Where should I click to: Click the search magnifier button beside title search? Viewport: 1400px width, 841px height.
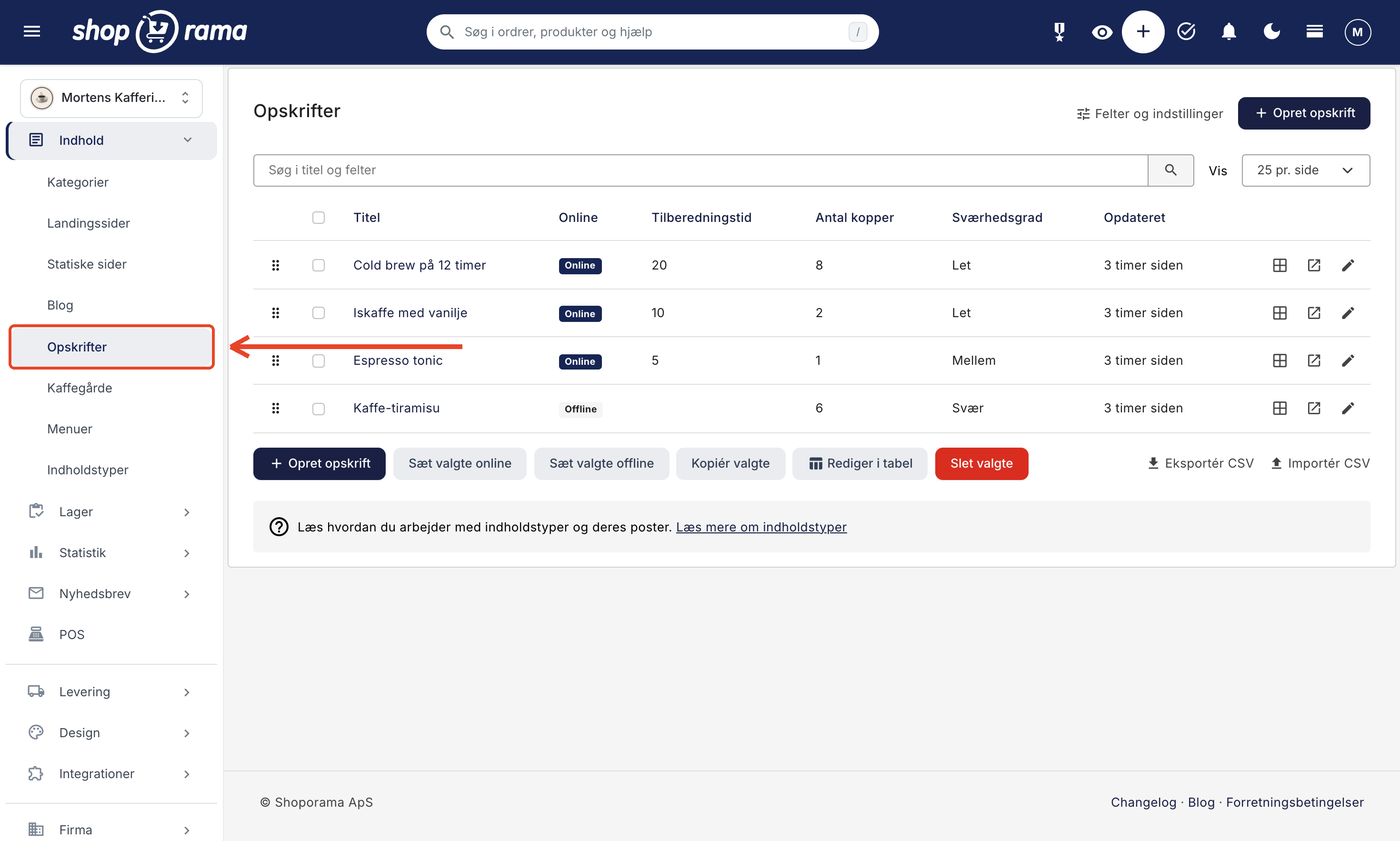point(1171,170)
